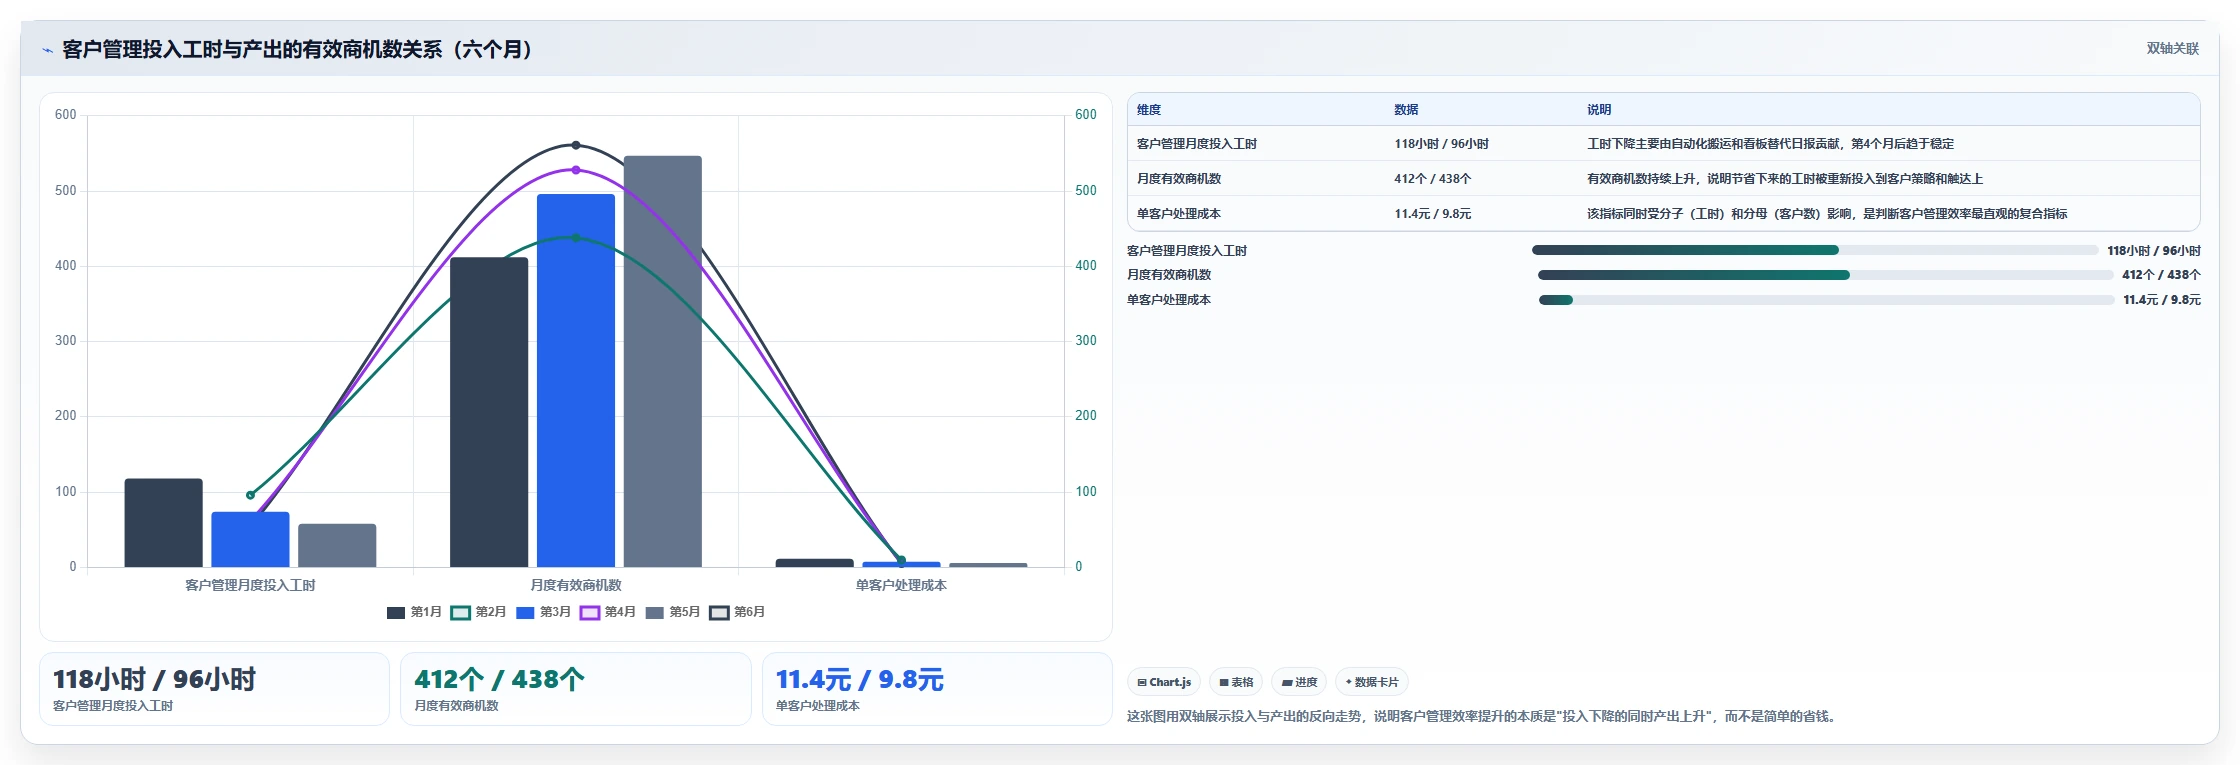This screenshot has height=765, width=2240.
Task: Toggle the 第2月 legend entry
Action: pyautogui.click(x=479, y=612)
